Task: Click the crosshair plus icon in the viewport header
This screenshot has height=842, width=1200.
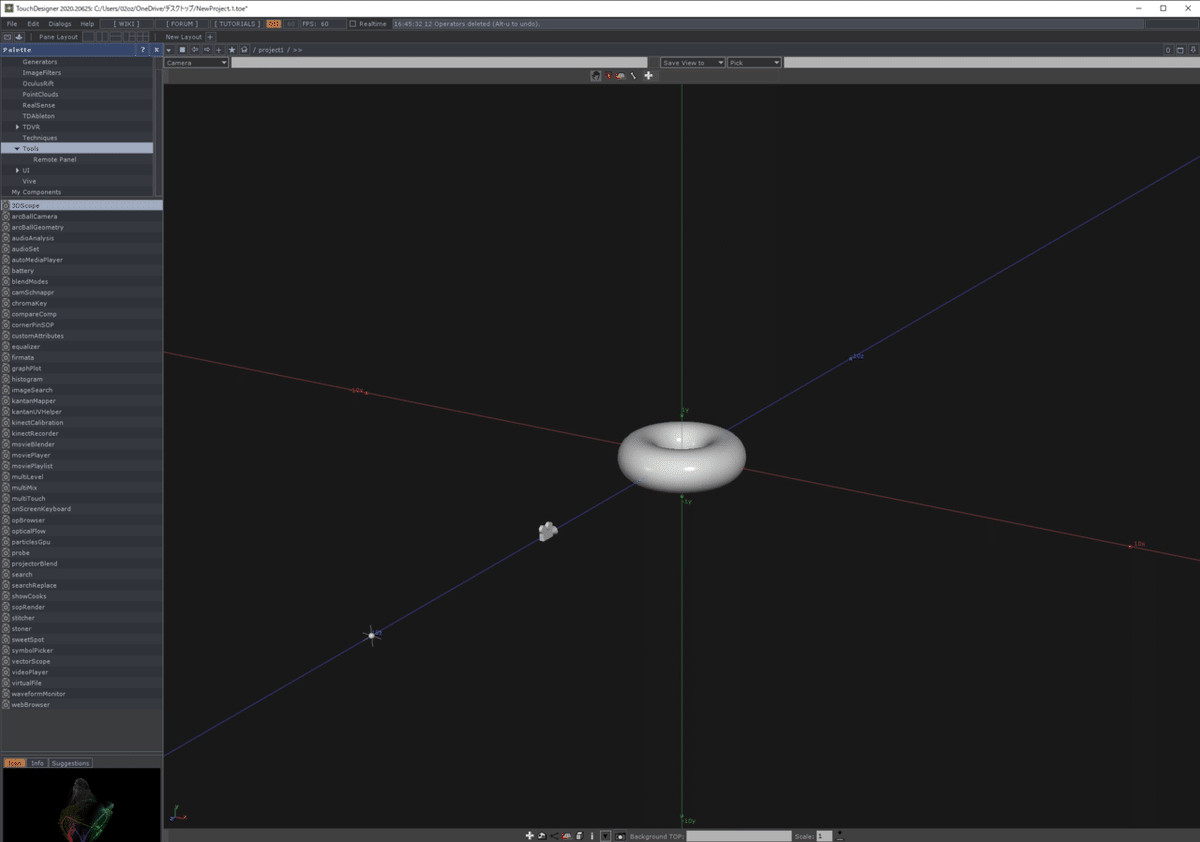Action: (x=648, y=75)
